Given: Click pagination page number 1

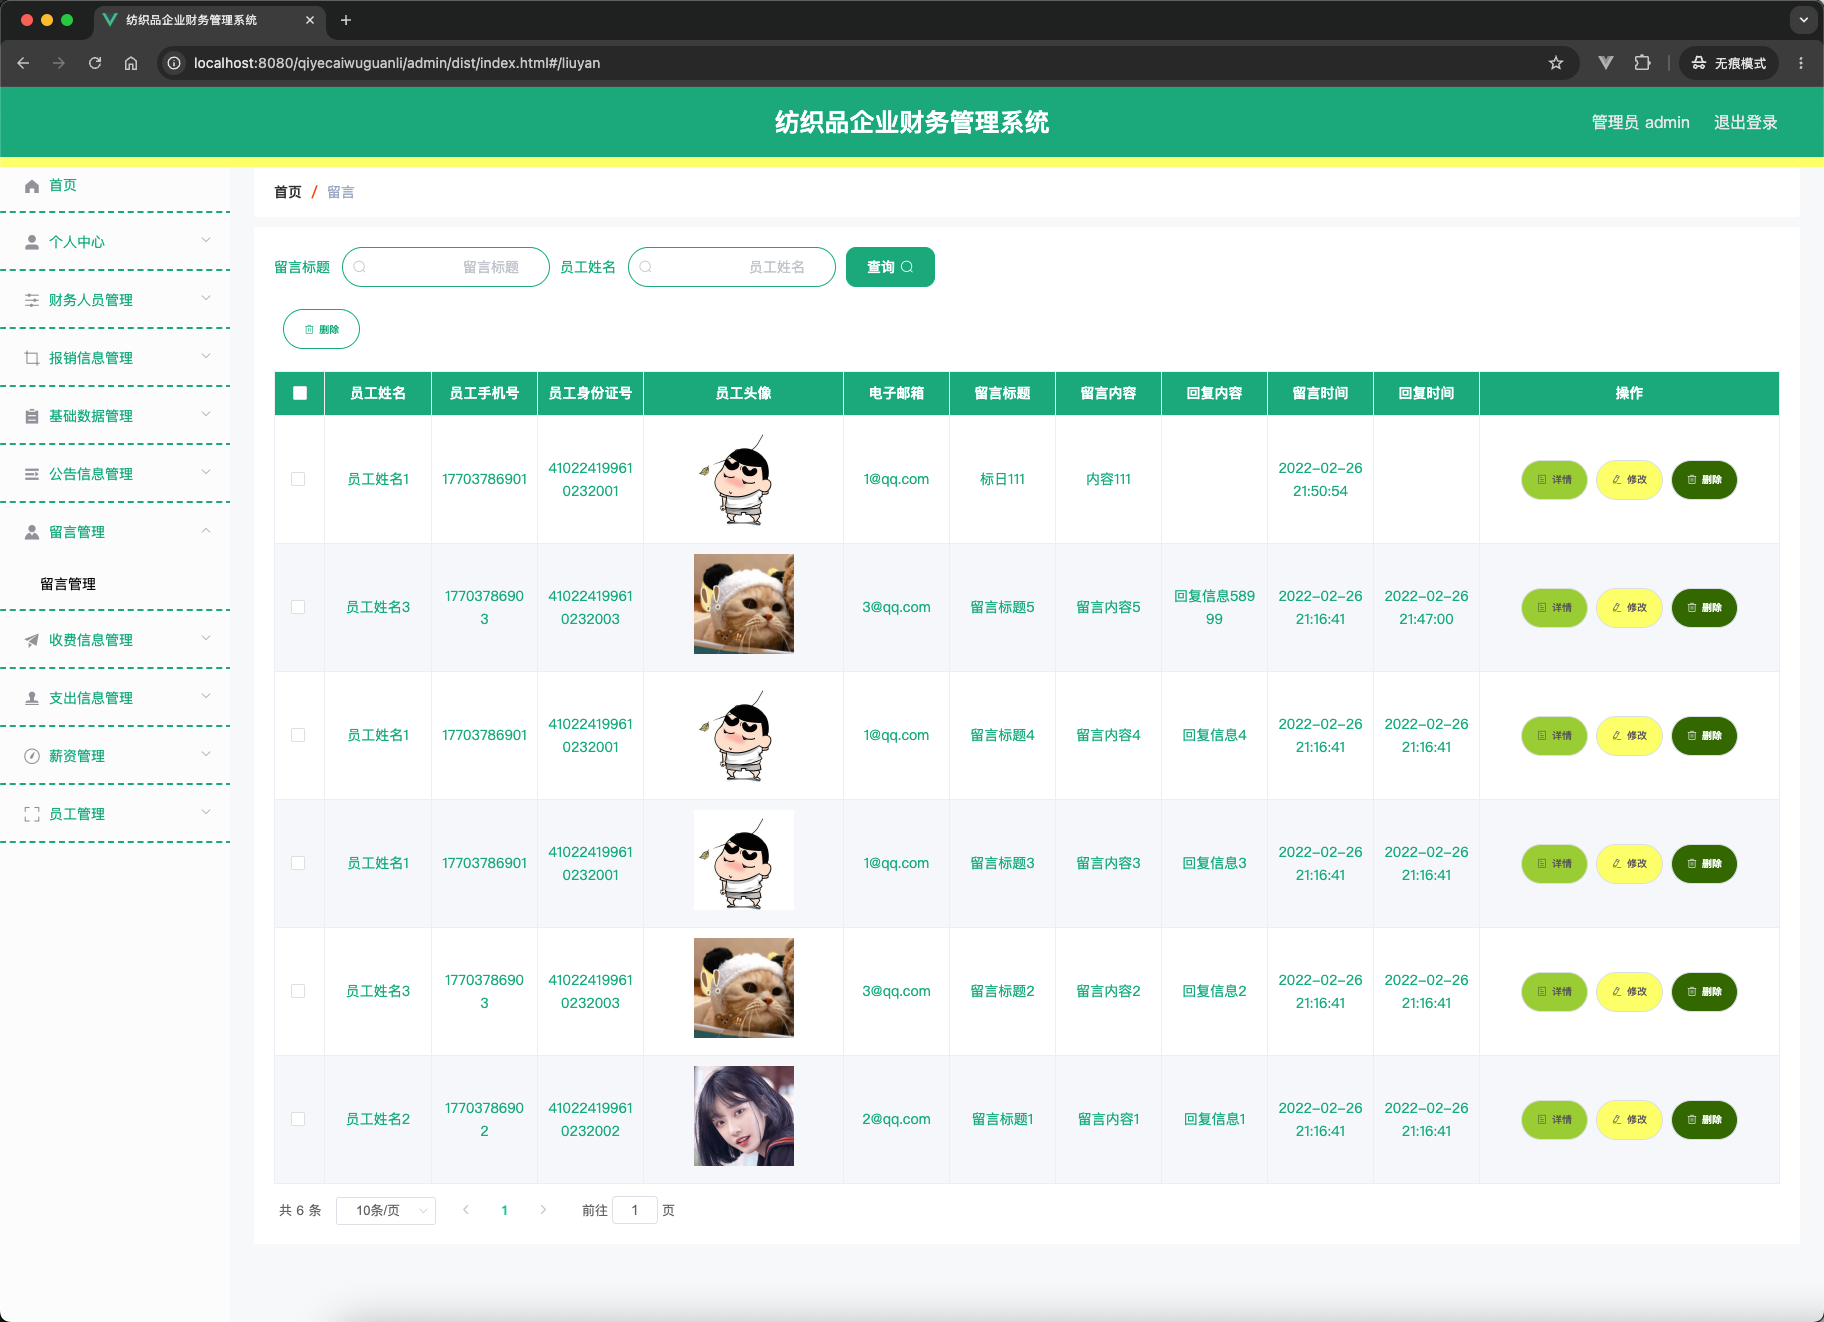Looking at the screenshot, I should [505, 1210].
